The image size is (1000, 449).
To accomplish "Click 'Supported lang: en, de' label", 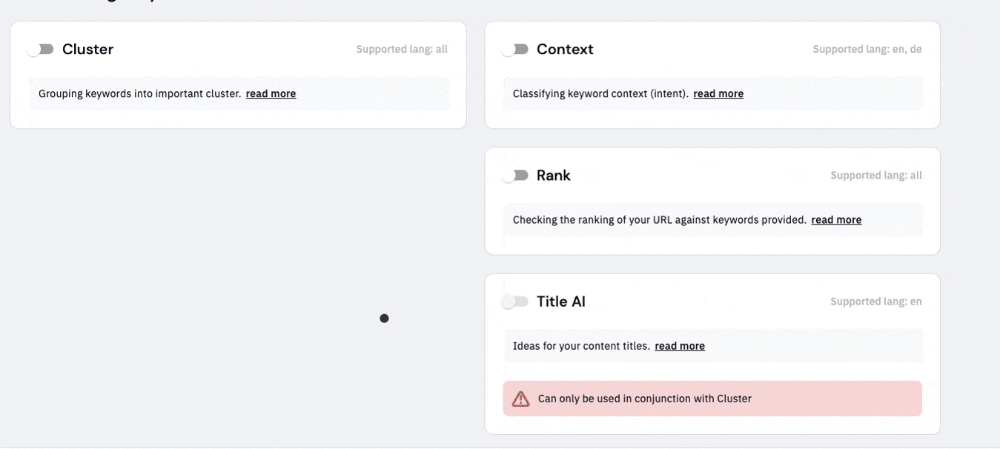I will 867,49.
